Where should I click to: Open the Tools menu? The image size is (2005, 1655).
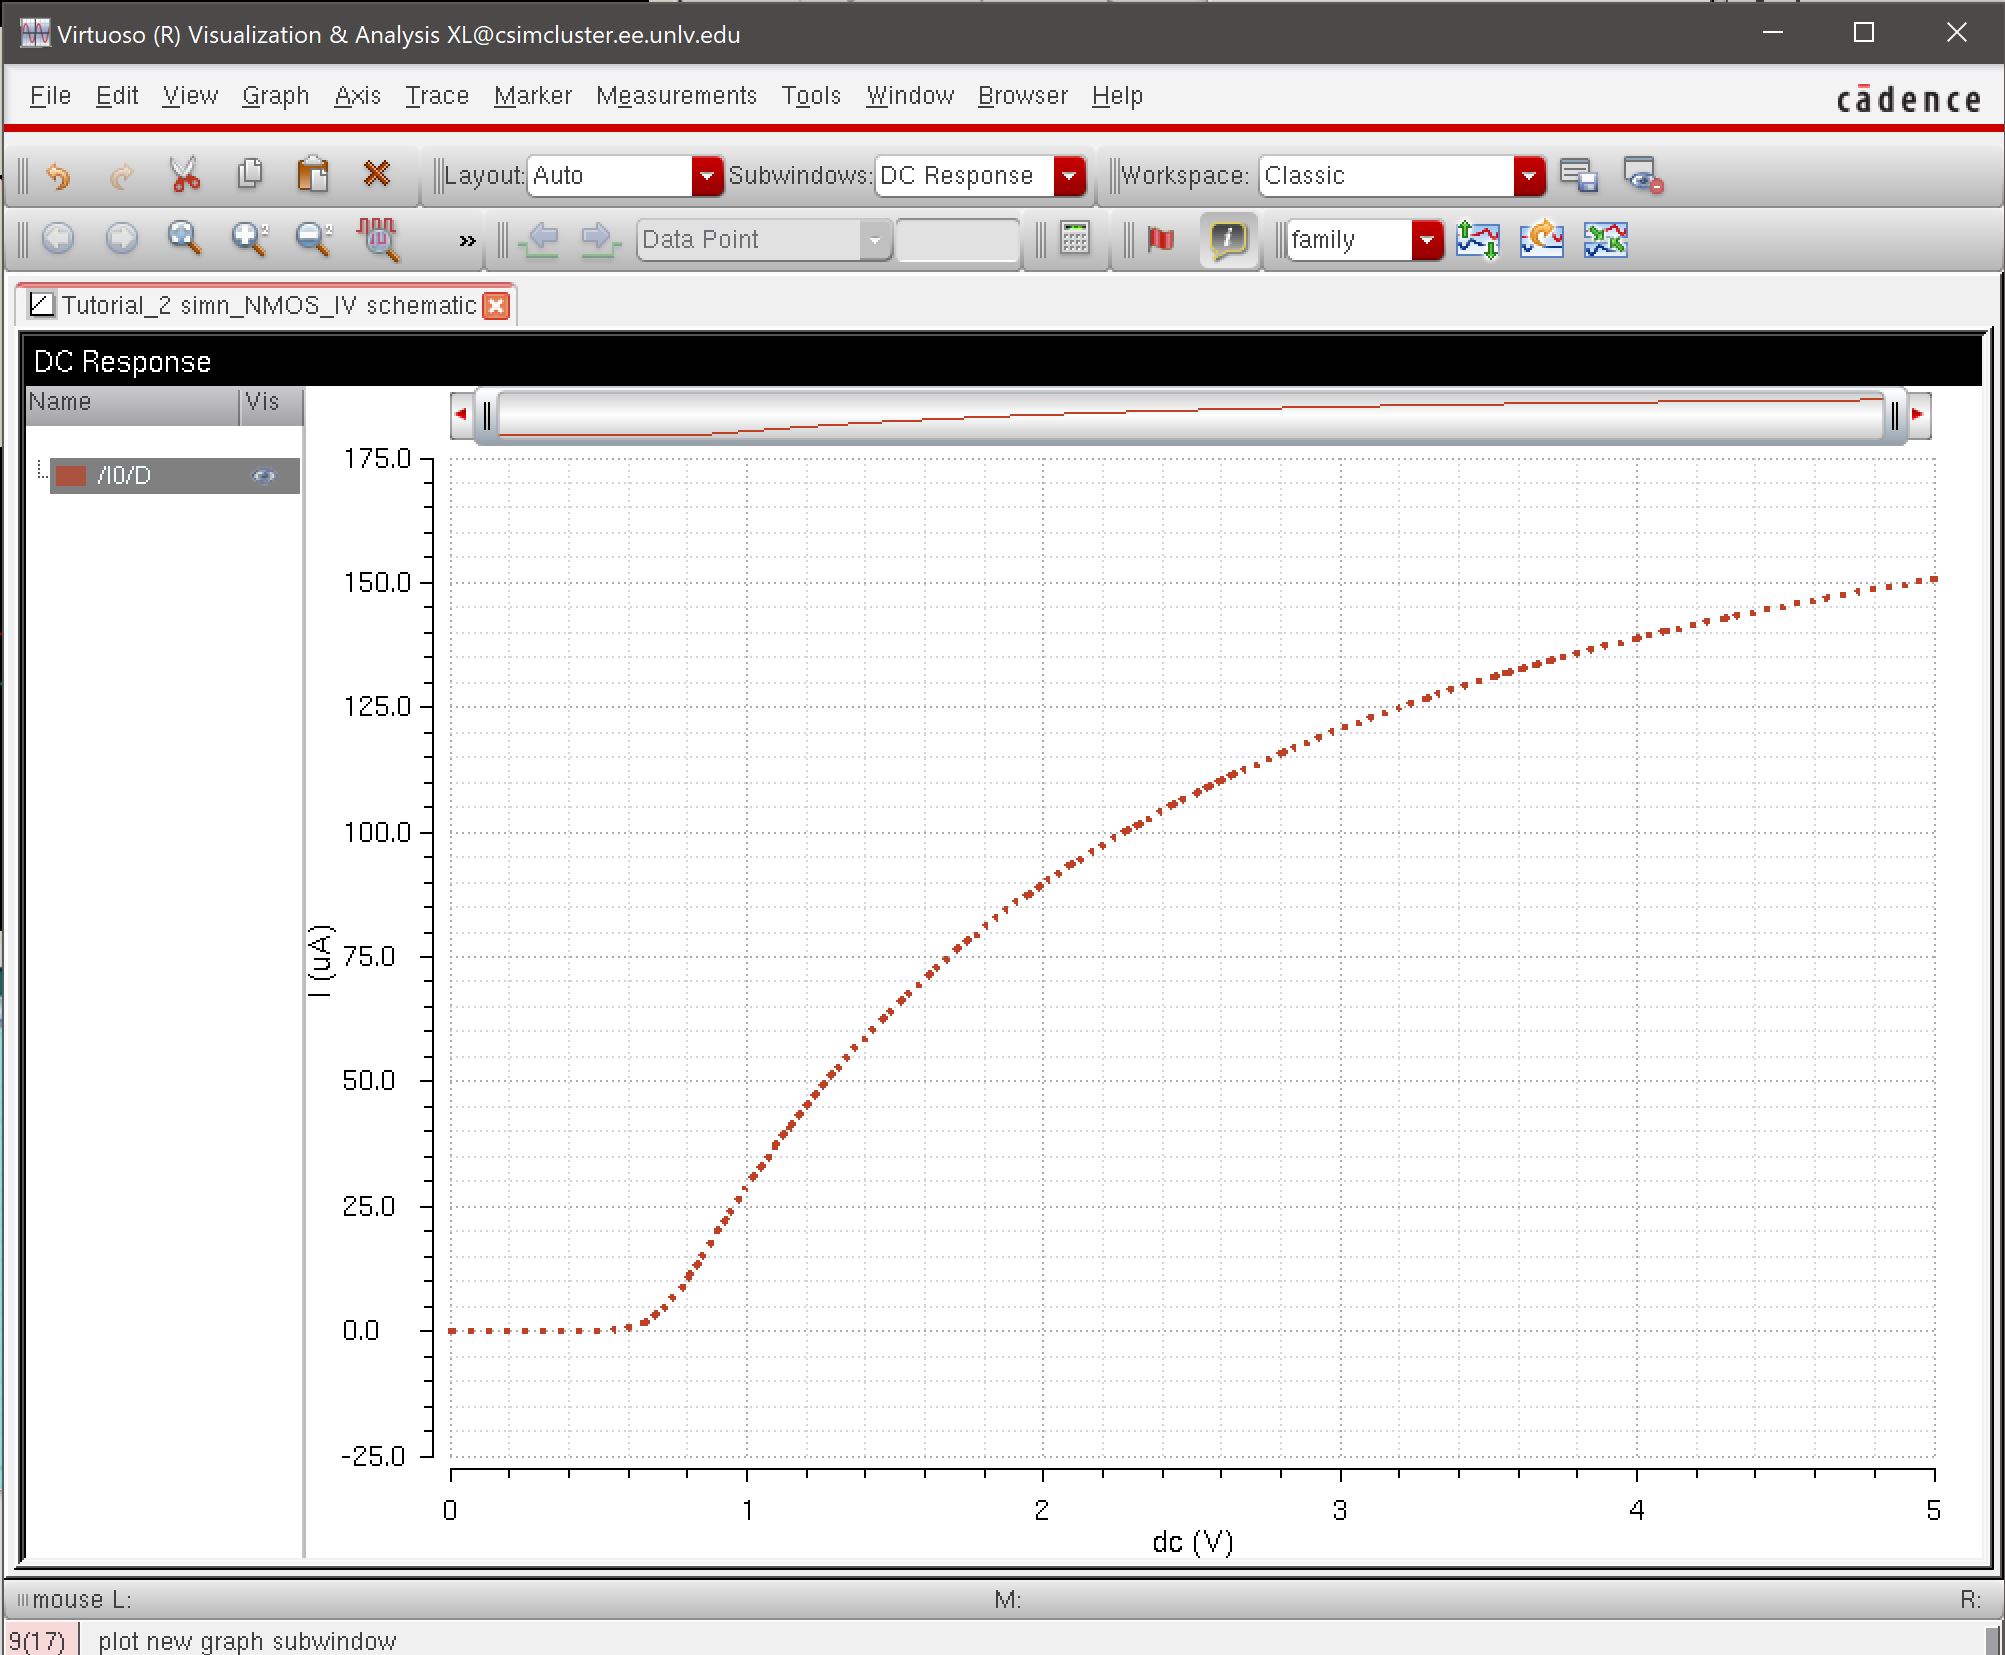[811, 96]
